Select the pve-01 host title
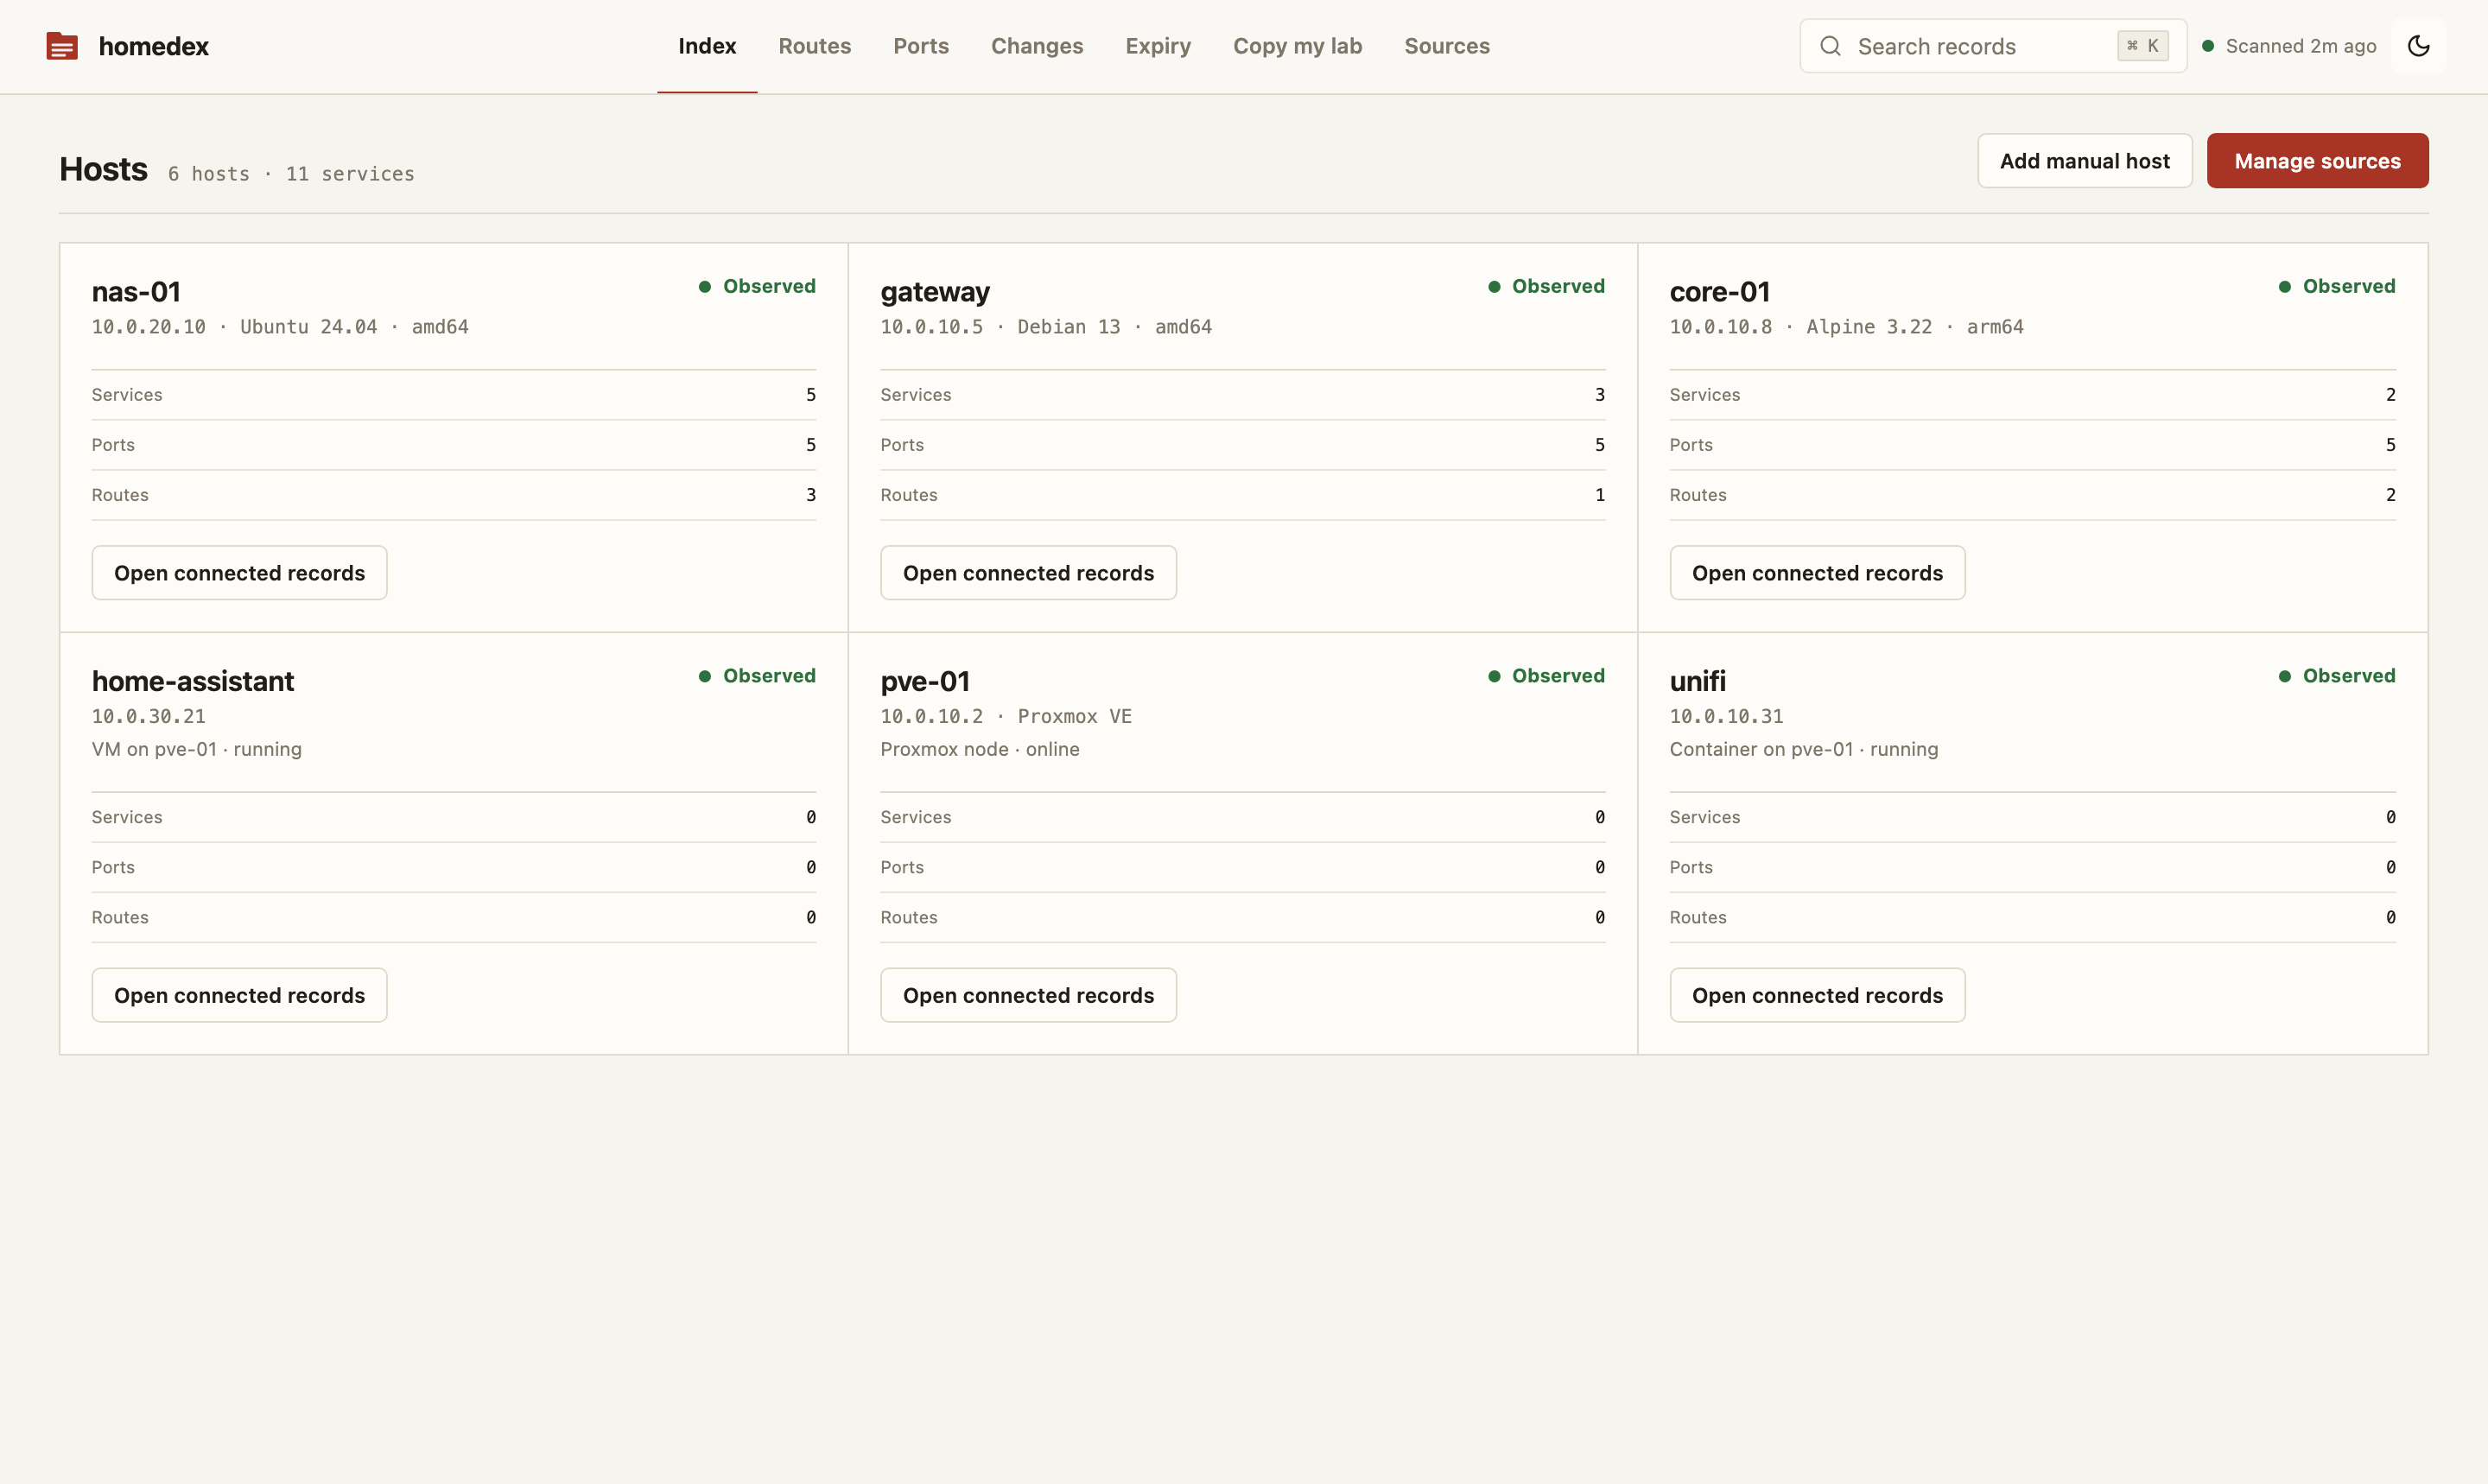2488x1484 pixels. click(x=925, y=681)
